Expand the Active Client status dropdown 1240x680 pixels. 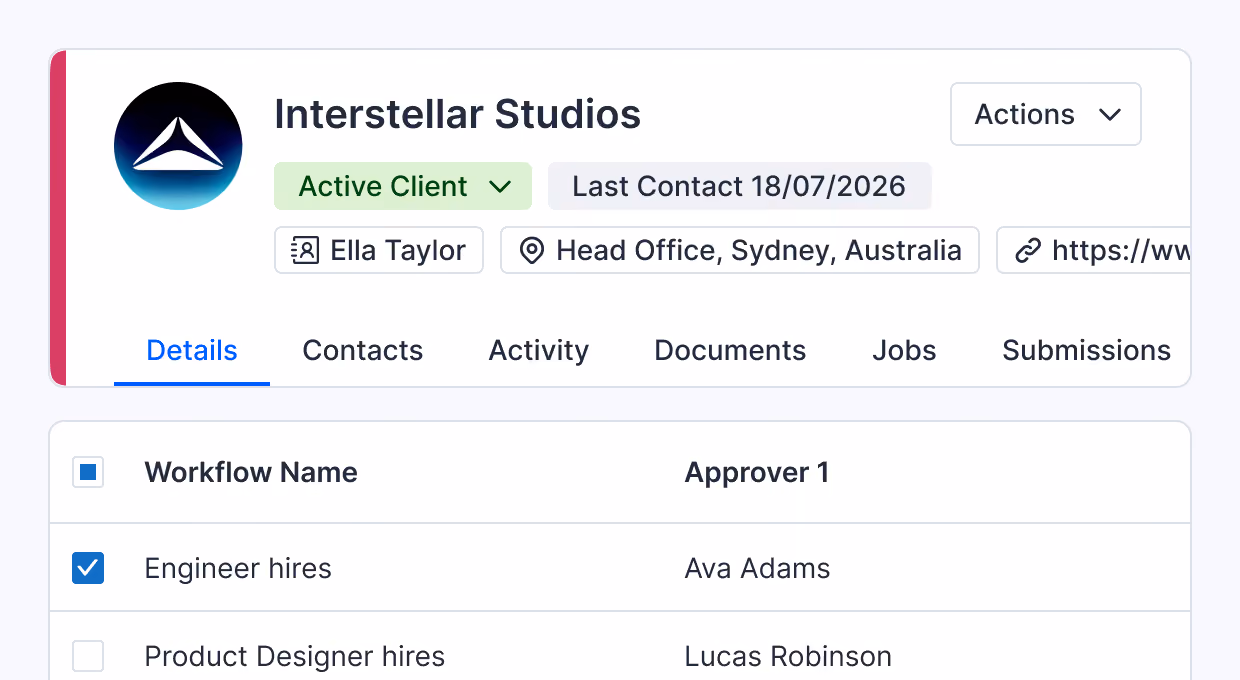(x=403, y=186)
